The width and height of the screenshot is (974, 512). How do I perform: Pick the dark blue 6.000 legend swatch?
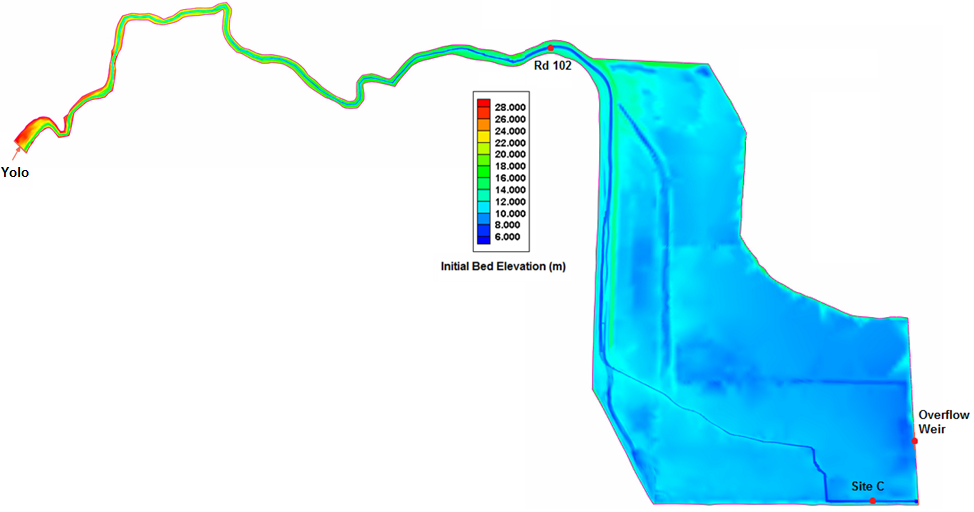click(483, 238)
